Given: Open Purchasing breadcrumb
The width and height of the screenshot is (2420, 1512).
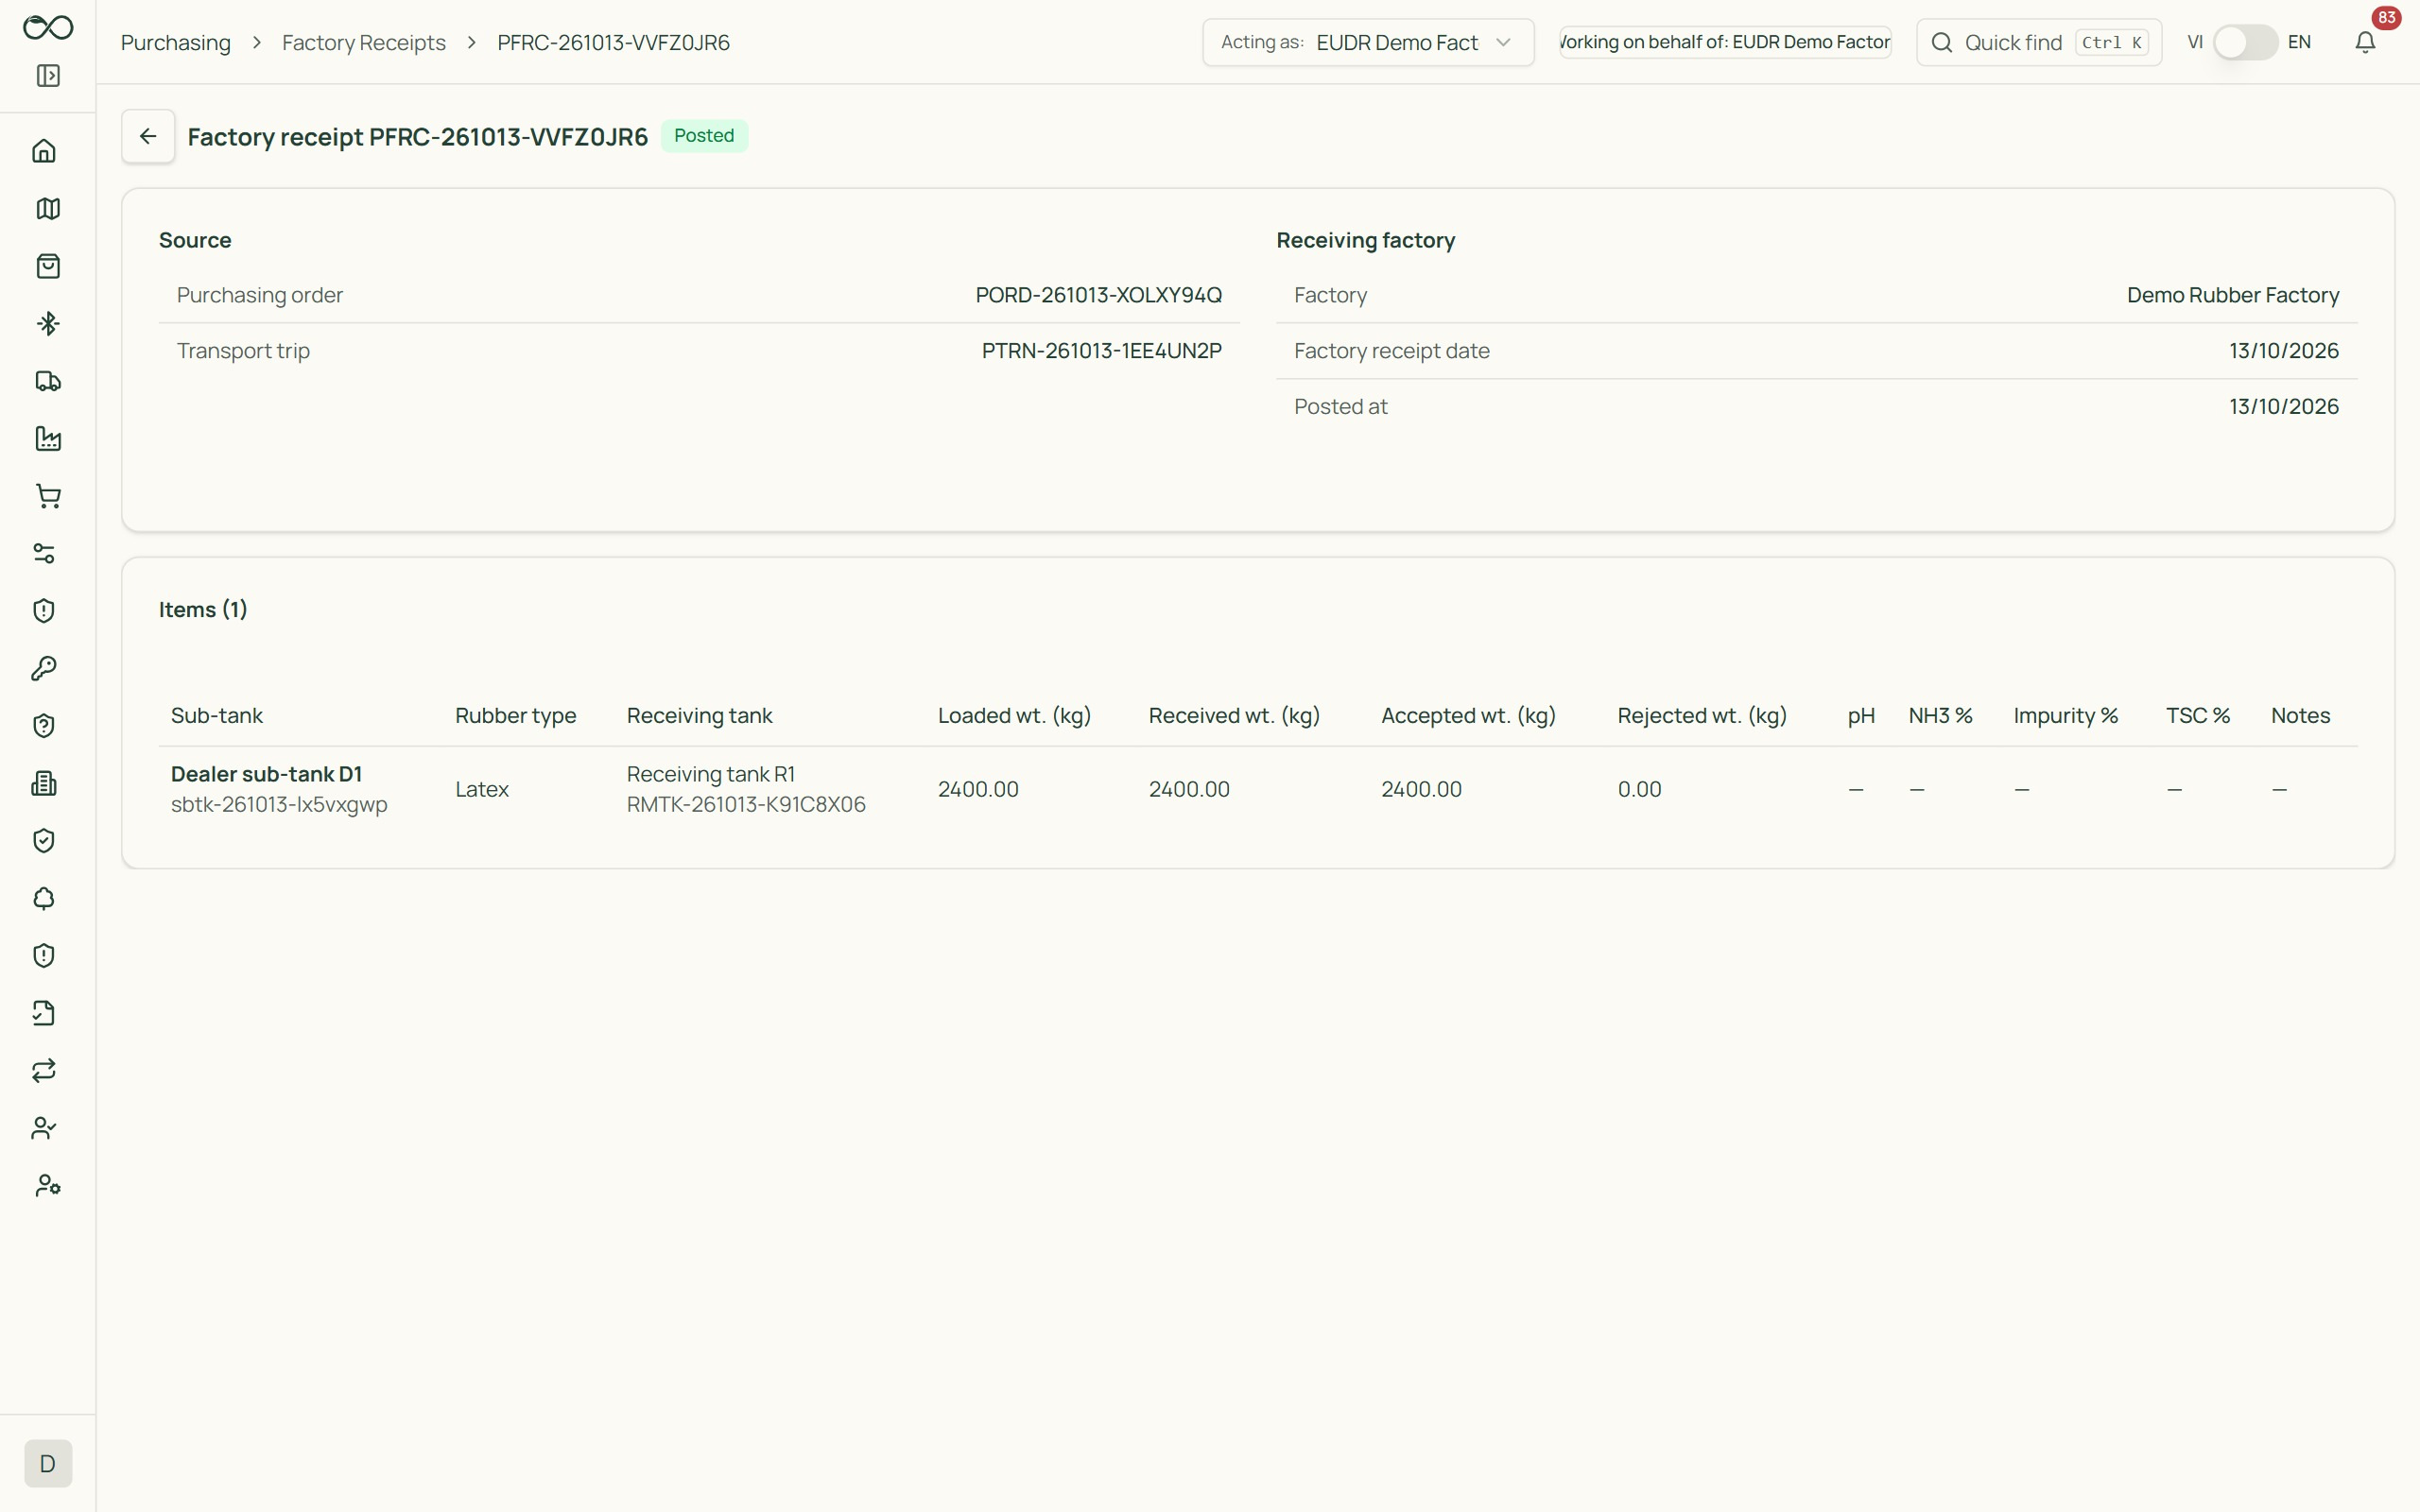Looking at the screenshot, I should [176, 42].
